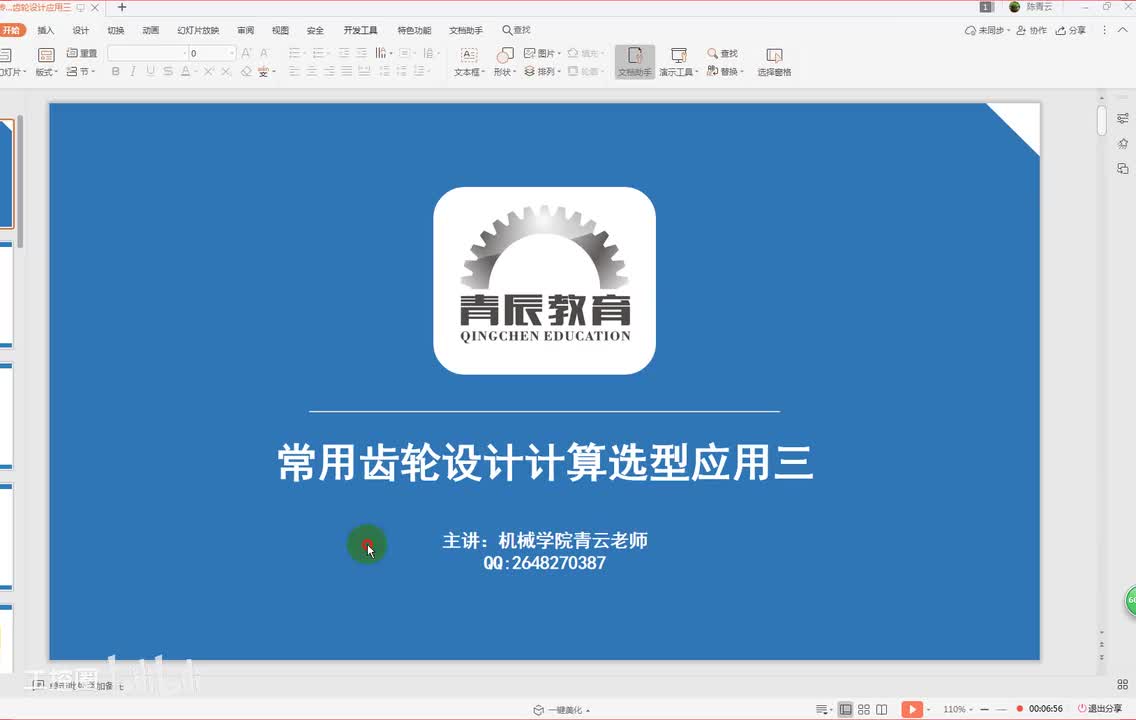1136x720 pixels.
Task: Click the 退出分享 exit sharing button
Action: coord(1100,708)
